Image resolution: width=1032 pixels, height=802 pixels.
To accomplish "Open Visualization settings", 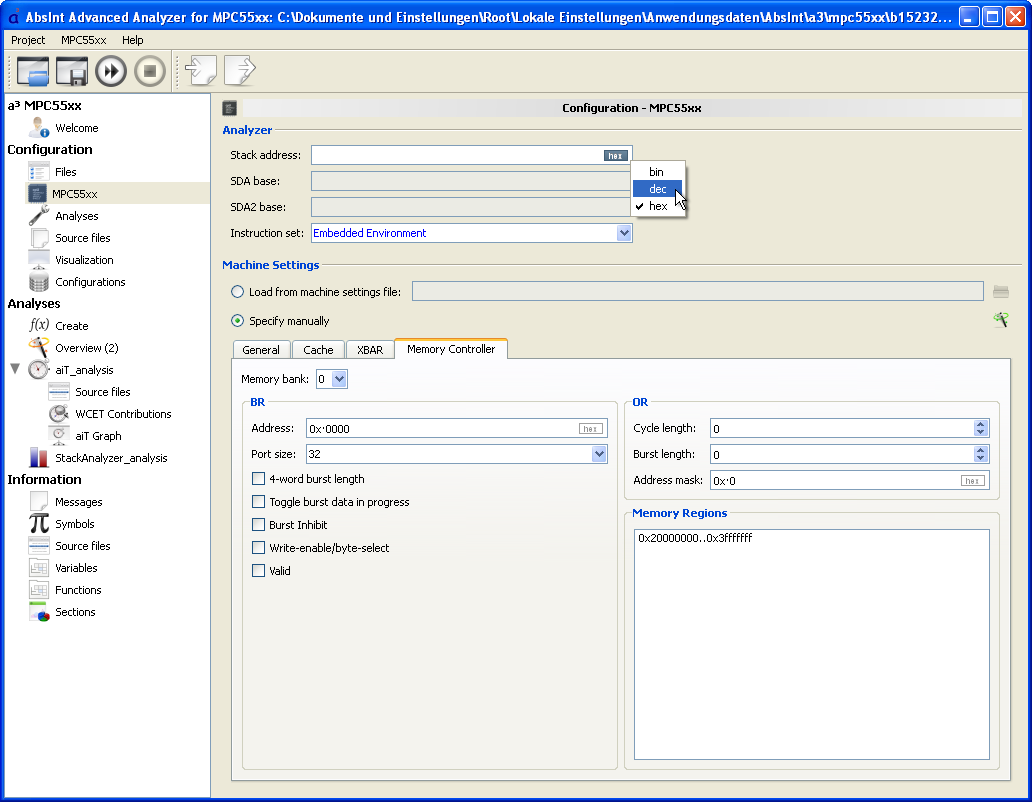I will (84, 260).
